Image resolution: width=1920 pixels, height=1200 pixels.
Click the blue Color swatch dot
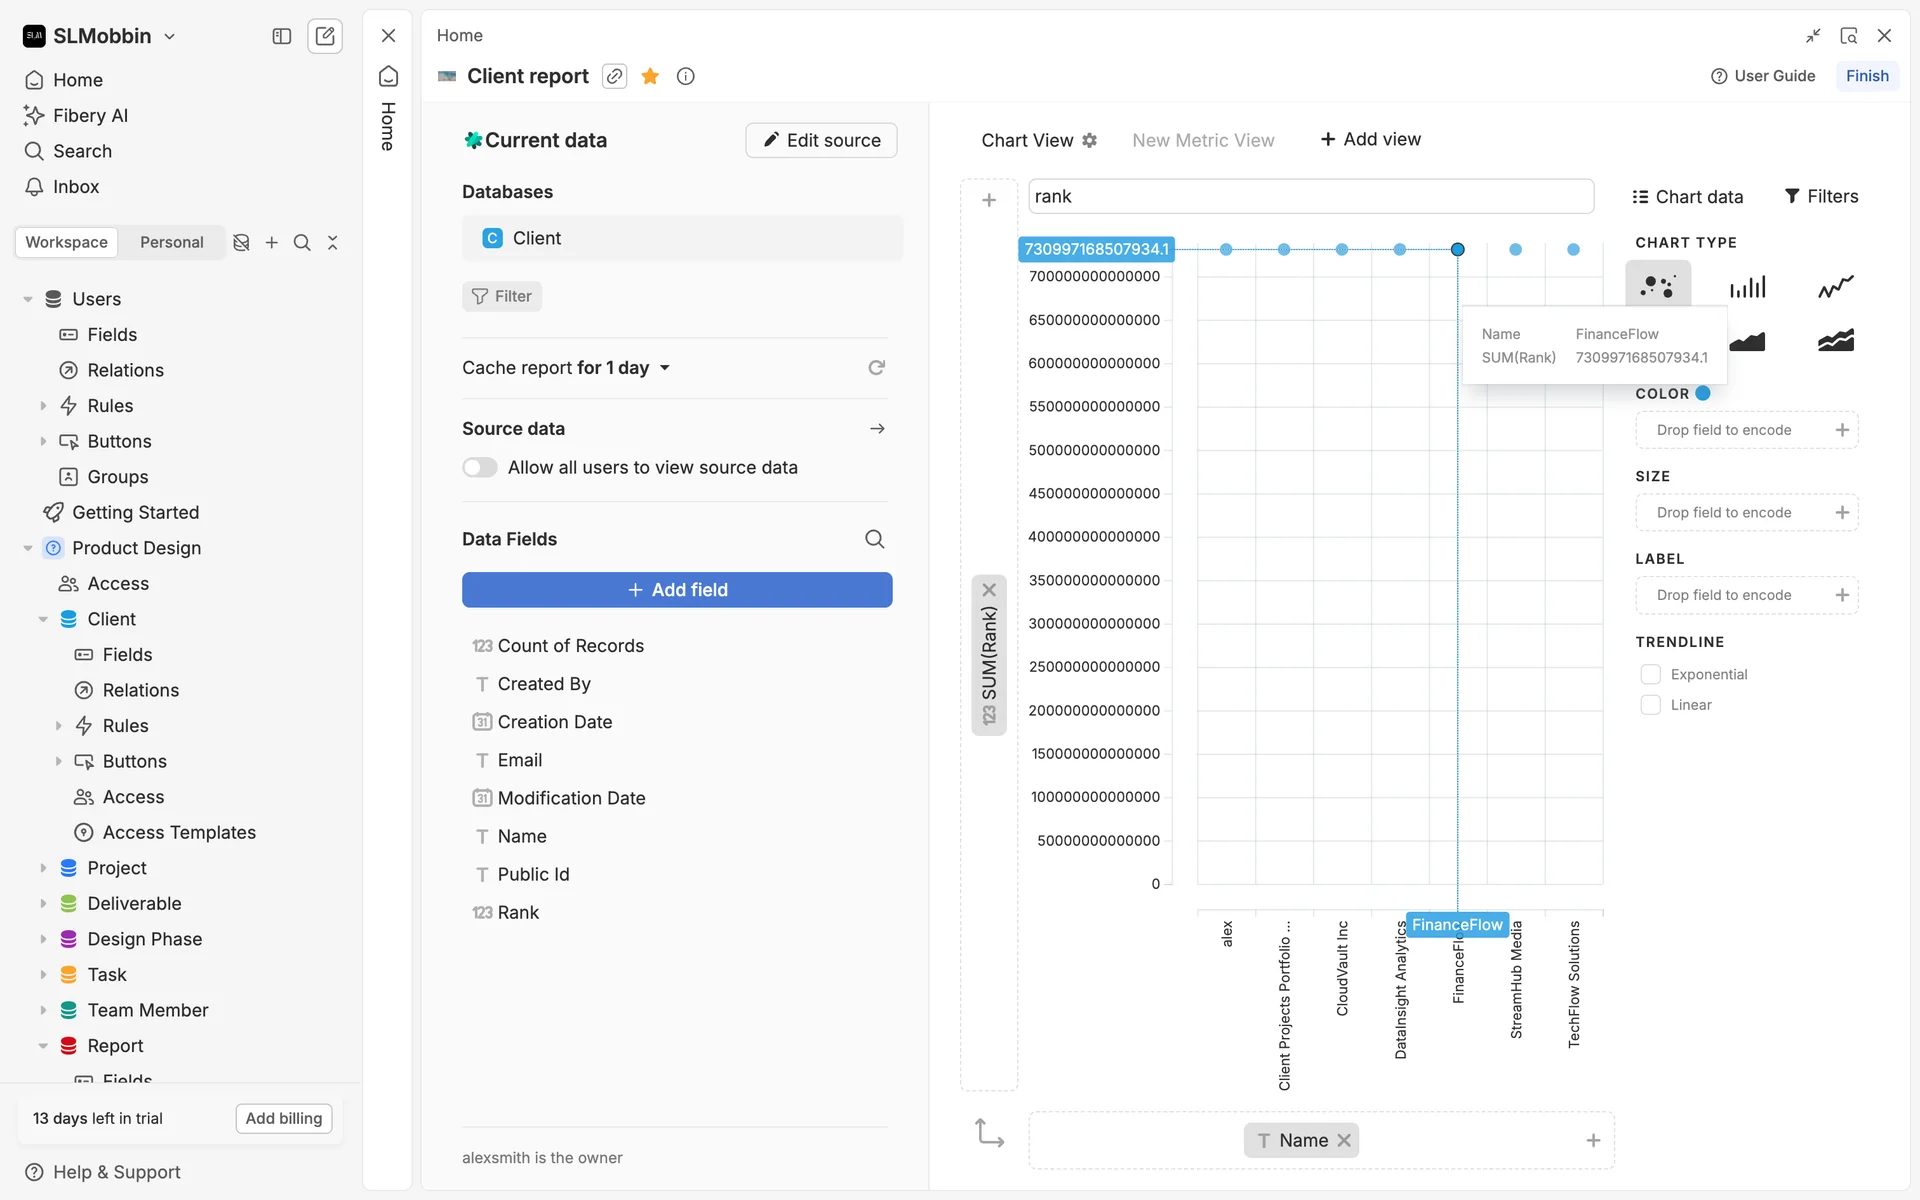1703,393
